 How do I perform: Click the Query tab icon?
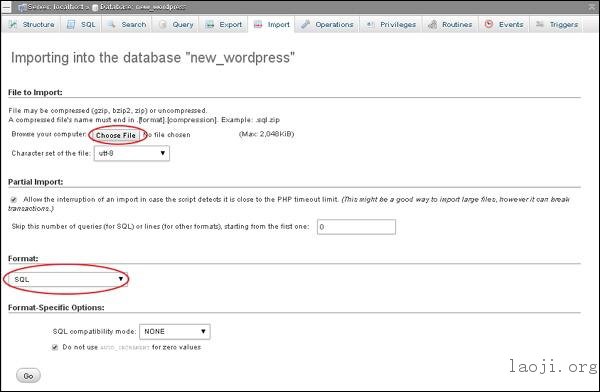163,24
